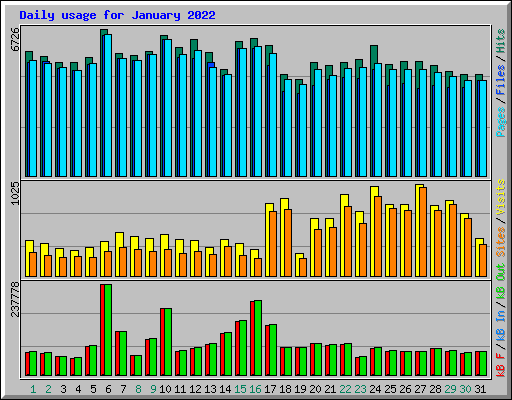Click the cyan pages bar for day 10
The image size is (512, 400).
[x=168, y=108]
